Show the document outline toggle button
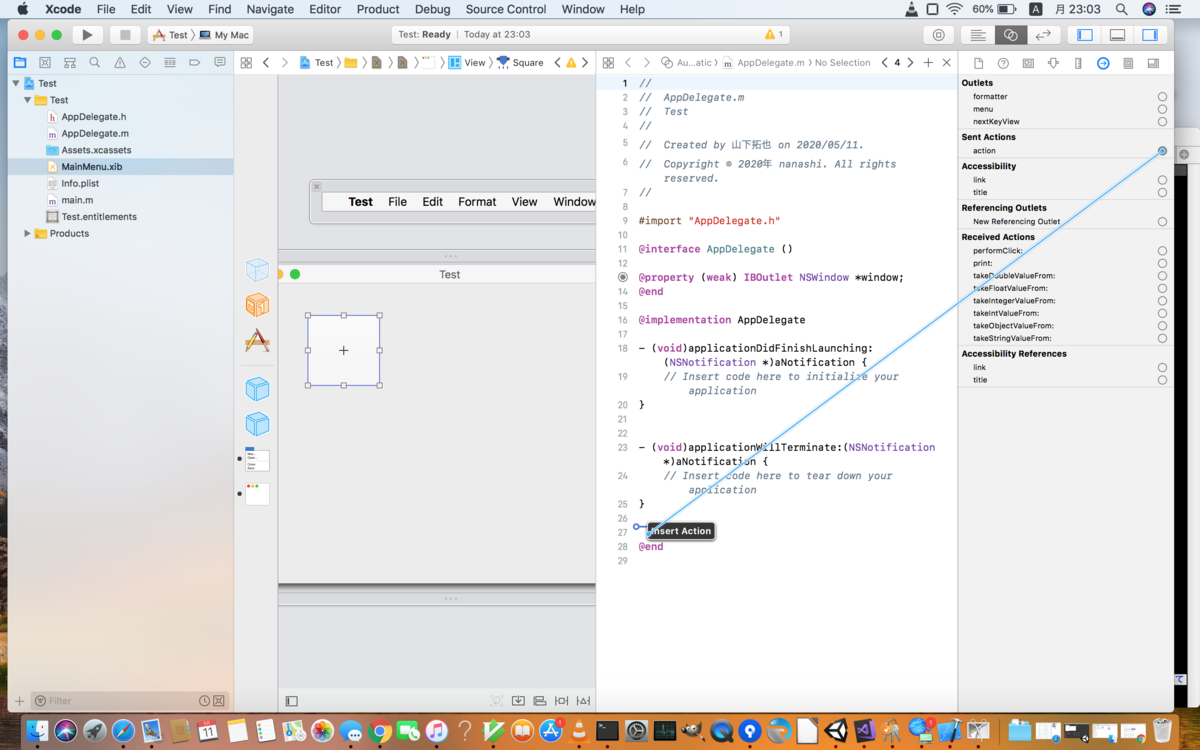The height and width of the screenshot is (750, 1200). click(292, 701)
